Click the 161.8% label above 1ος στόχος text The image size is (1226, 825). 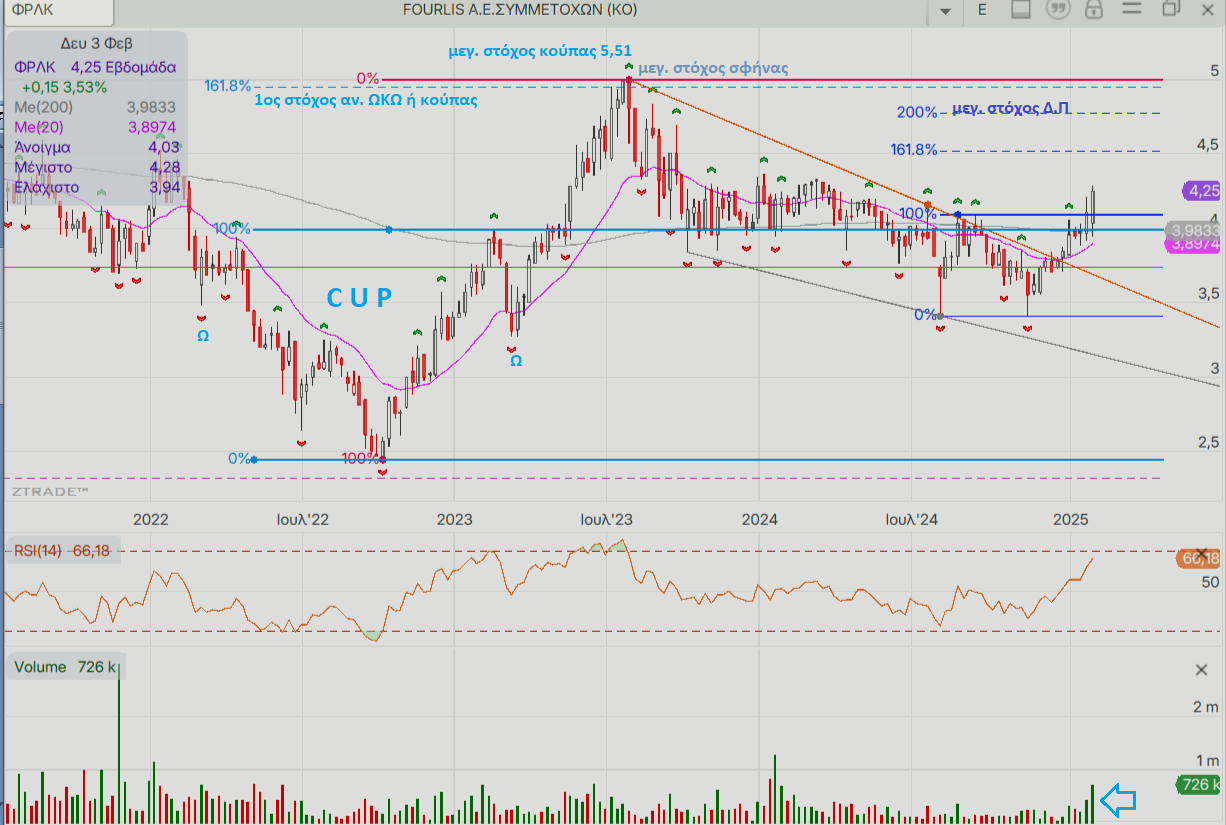pyautogui.click(x=228, y=86)
